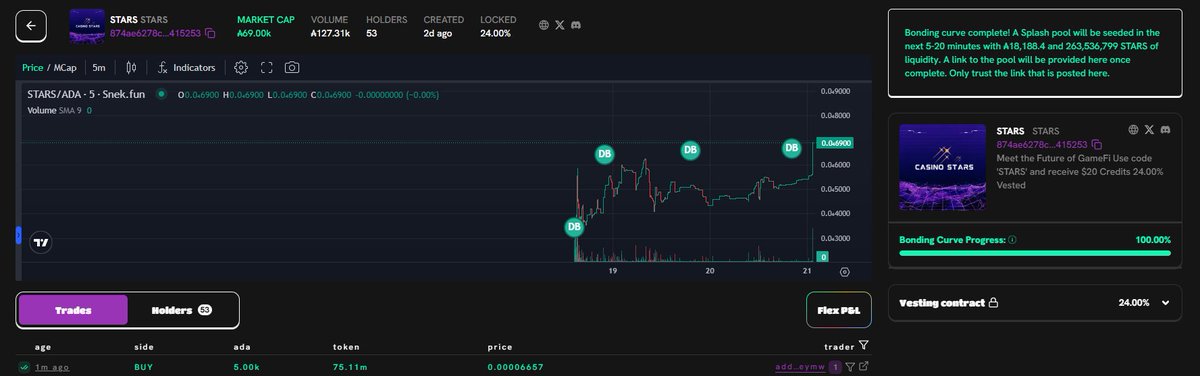Click the DB marker at the chart start

574,227
